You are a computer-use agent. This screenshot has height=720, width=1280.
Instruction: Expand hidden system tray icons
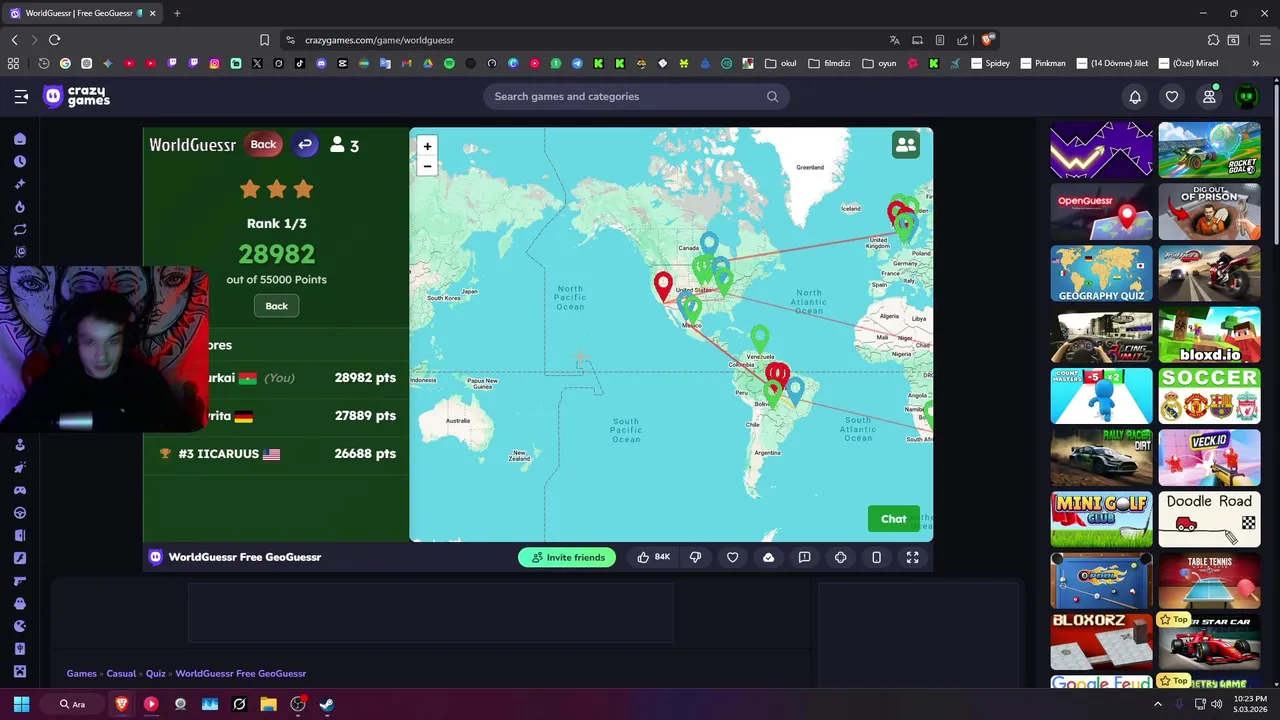(1158, 704)
